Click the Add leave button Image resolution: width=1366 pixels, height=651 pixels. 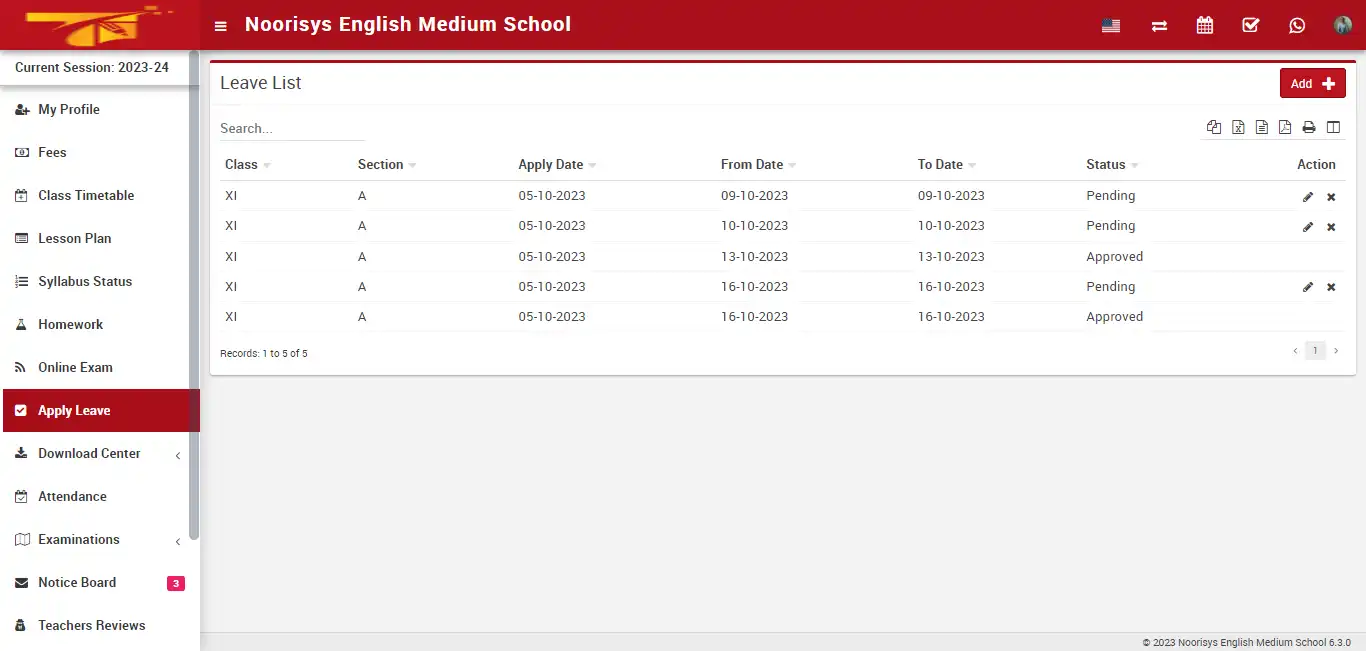(x=1312, y=84)
